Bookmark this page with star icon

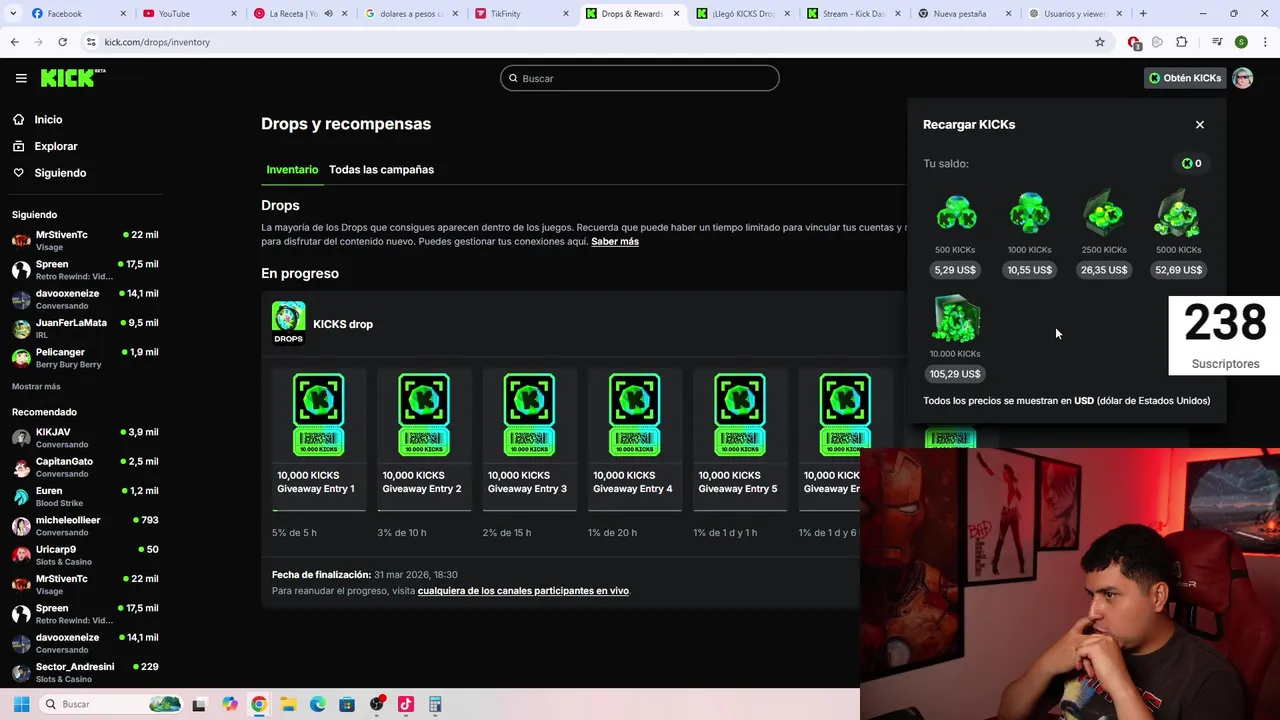(1100, 42)
